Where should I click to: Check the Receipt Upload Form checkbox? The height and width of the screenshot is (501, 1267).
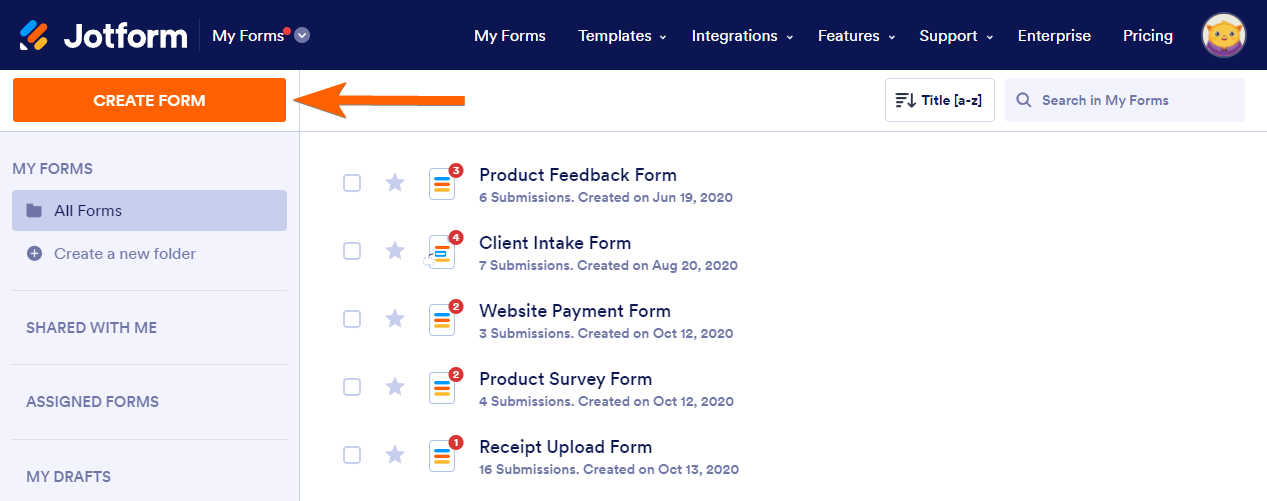(352, 455)
